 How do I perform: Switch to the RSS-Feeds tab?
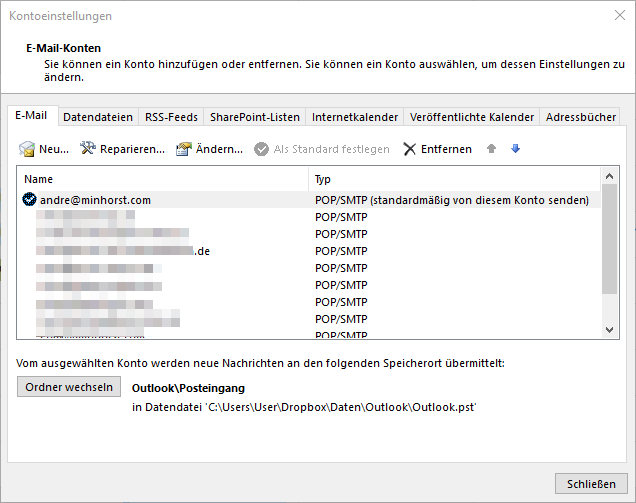[x=171, y=117]
